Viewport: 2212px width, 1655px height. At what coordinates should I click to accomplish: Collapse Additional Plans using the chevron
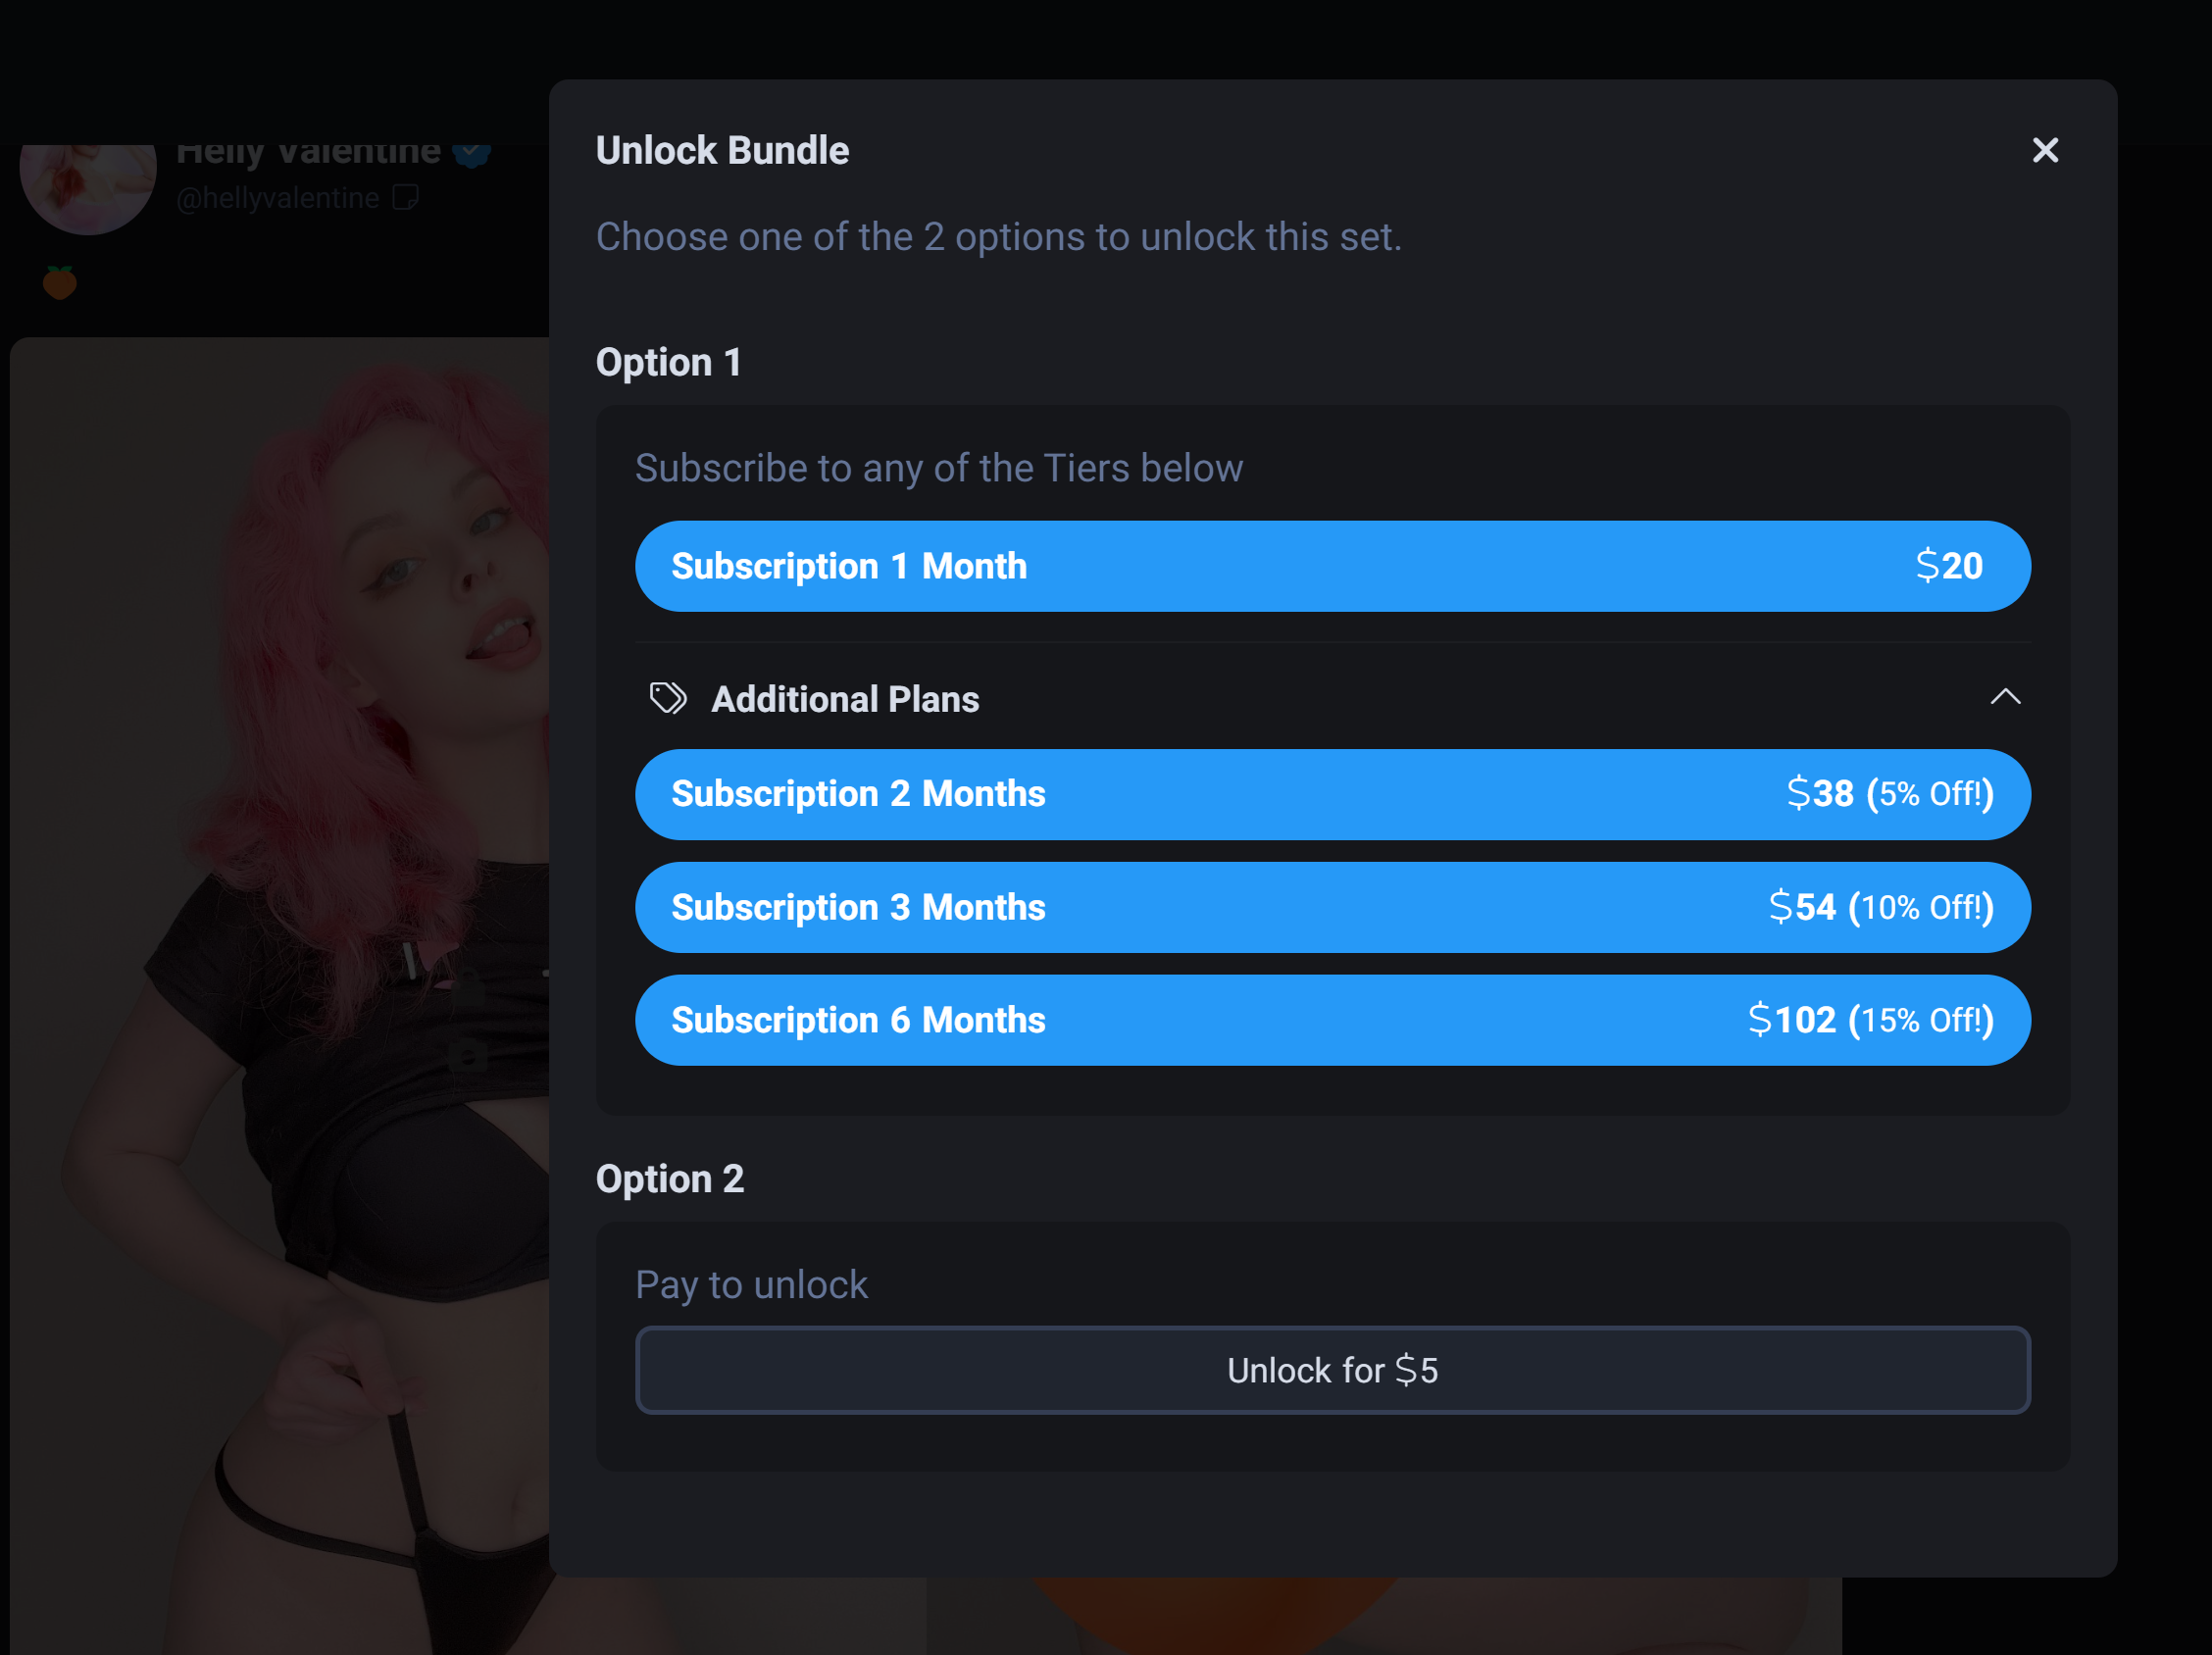coord(2005,697)
